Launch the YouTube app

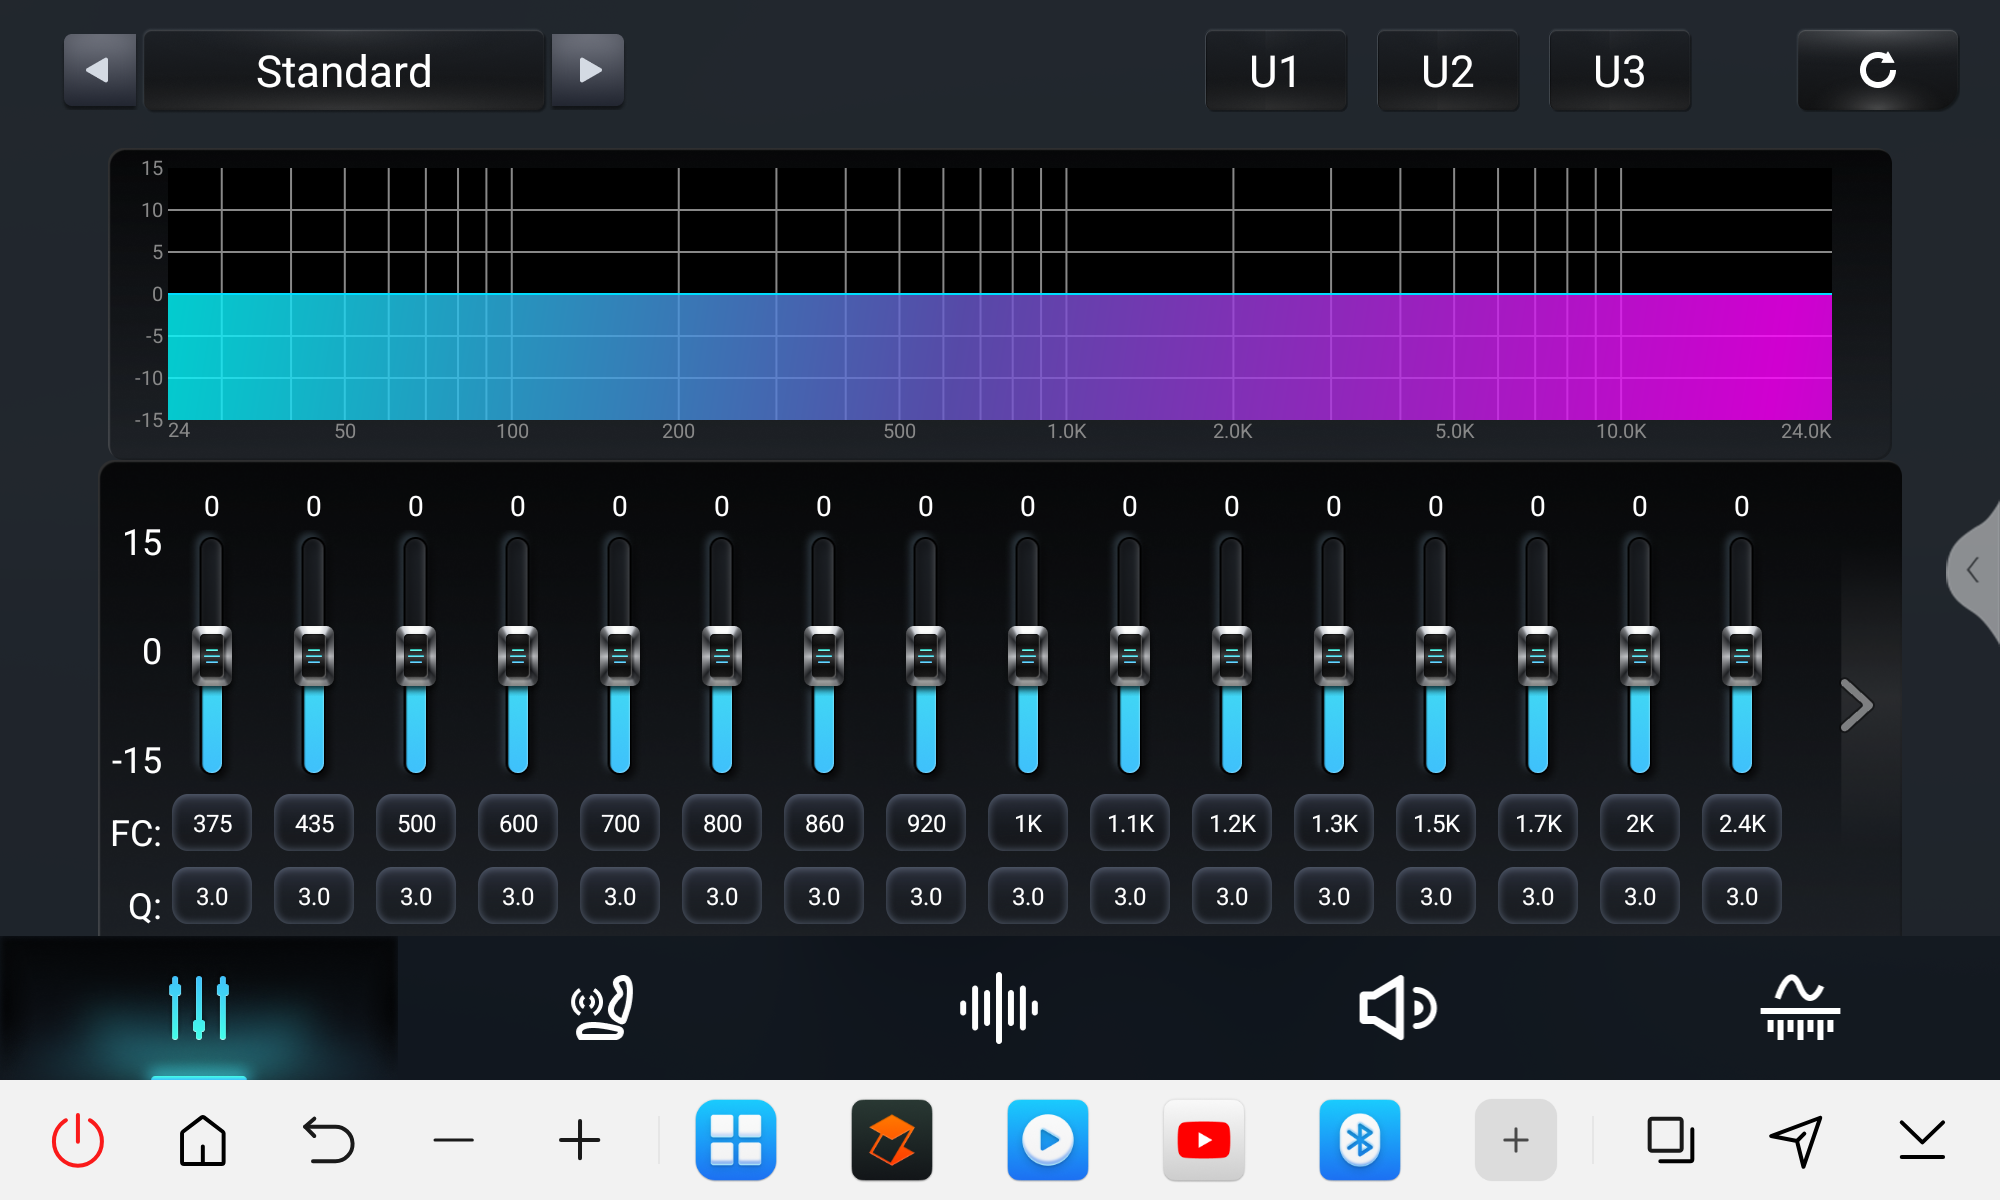pos(1203,1141)
